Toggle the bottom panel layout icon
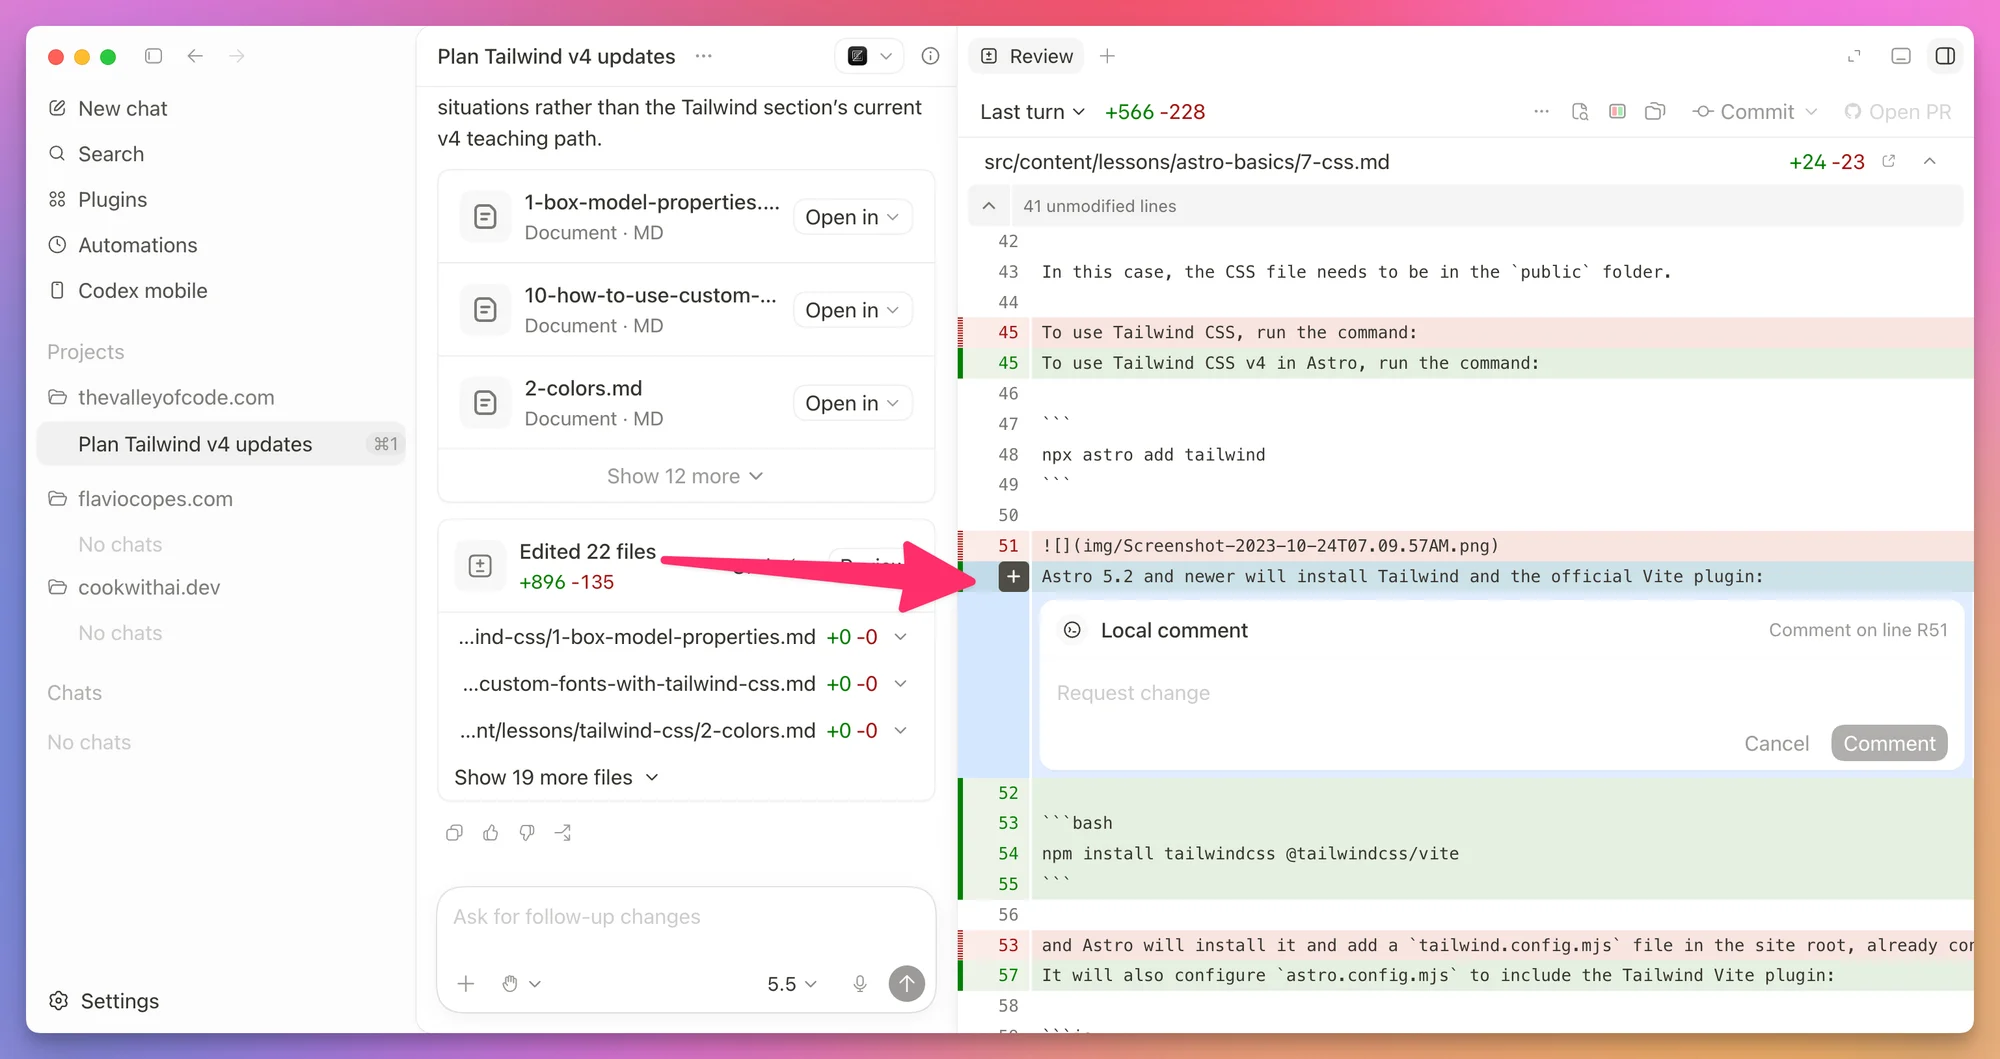 [1901, 56]
